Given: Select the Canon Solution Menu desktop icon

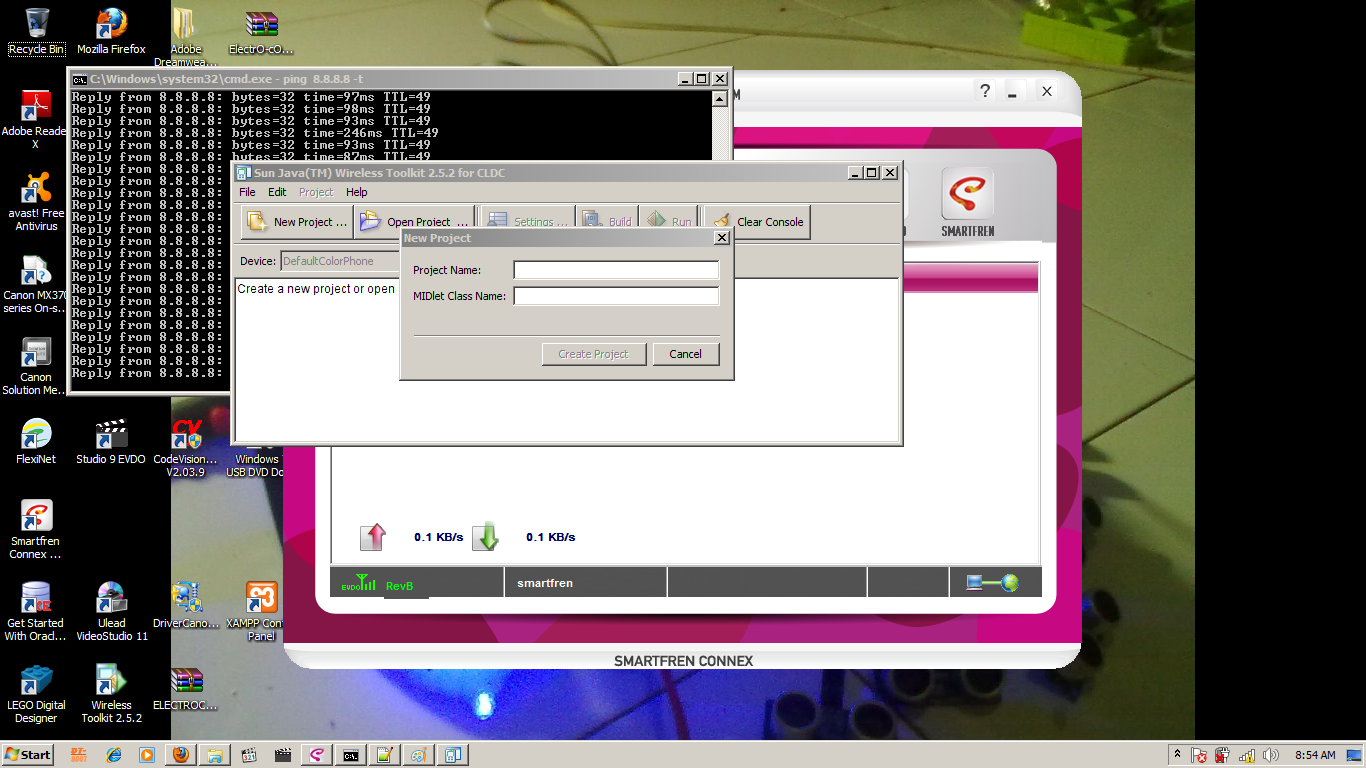Looking at the screenshot, I should click(36, 365).
